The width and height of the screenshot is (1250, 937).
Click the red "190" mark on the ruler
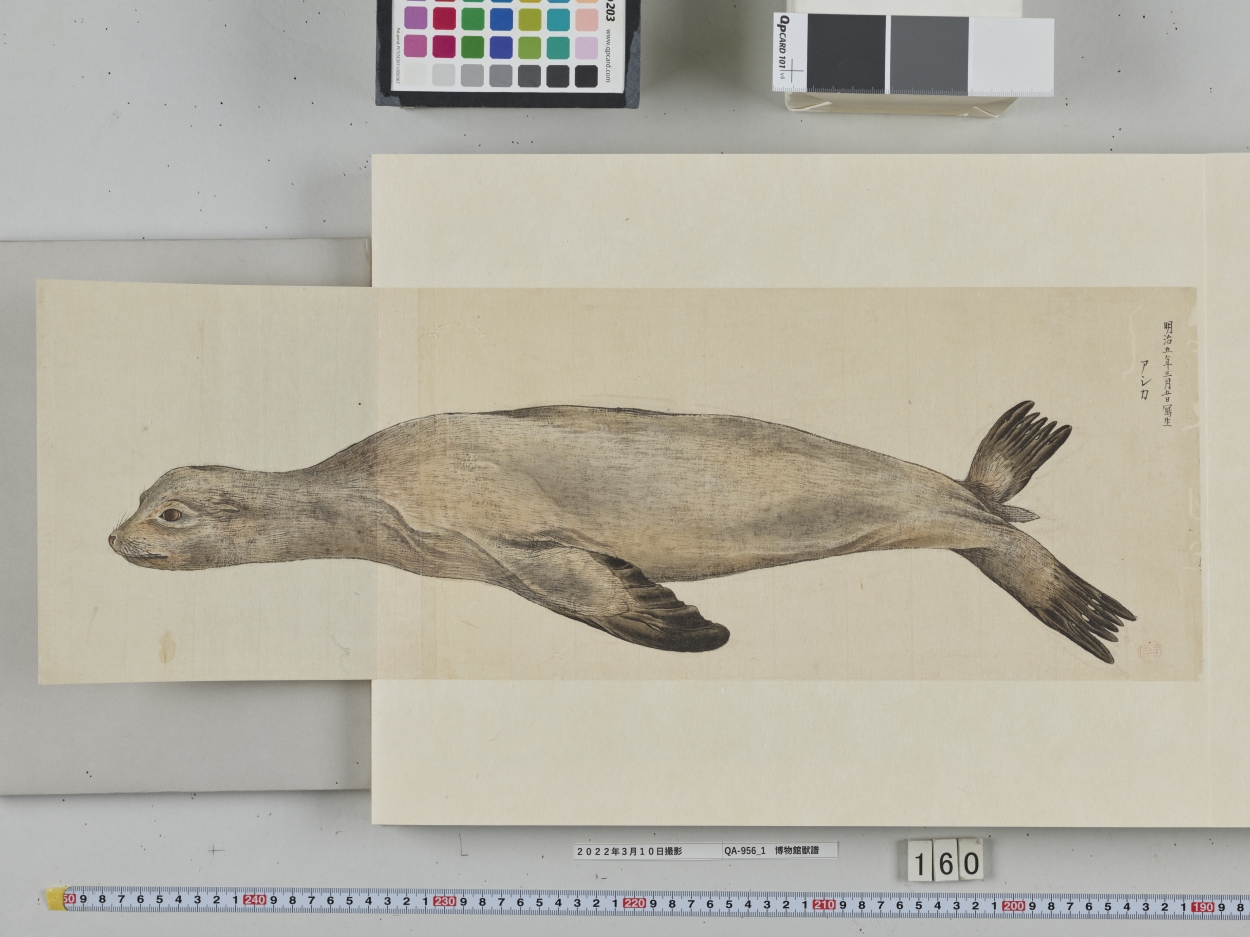click(1203, 907)
